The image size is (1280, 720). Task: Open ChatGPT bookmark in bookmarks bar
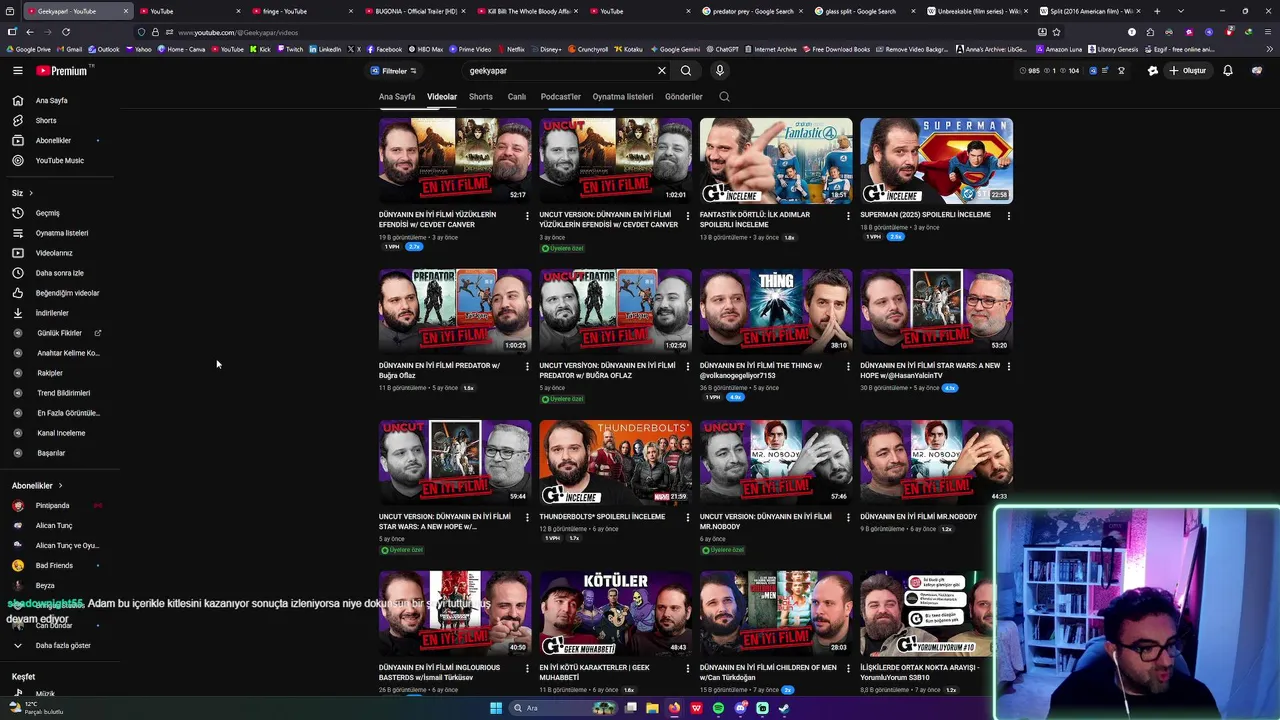[x=722, y=49]
